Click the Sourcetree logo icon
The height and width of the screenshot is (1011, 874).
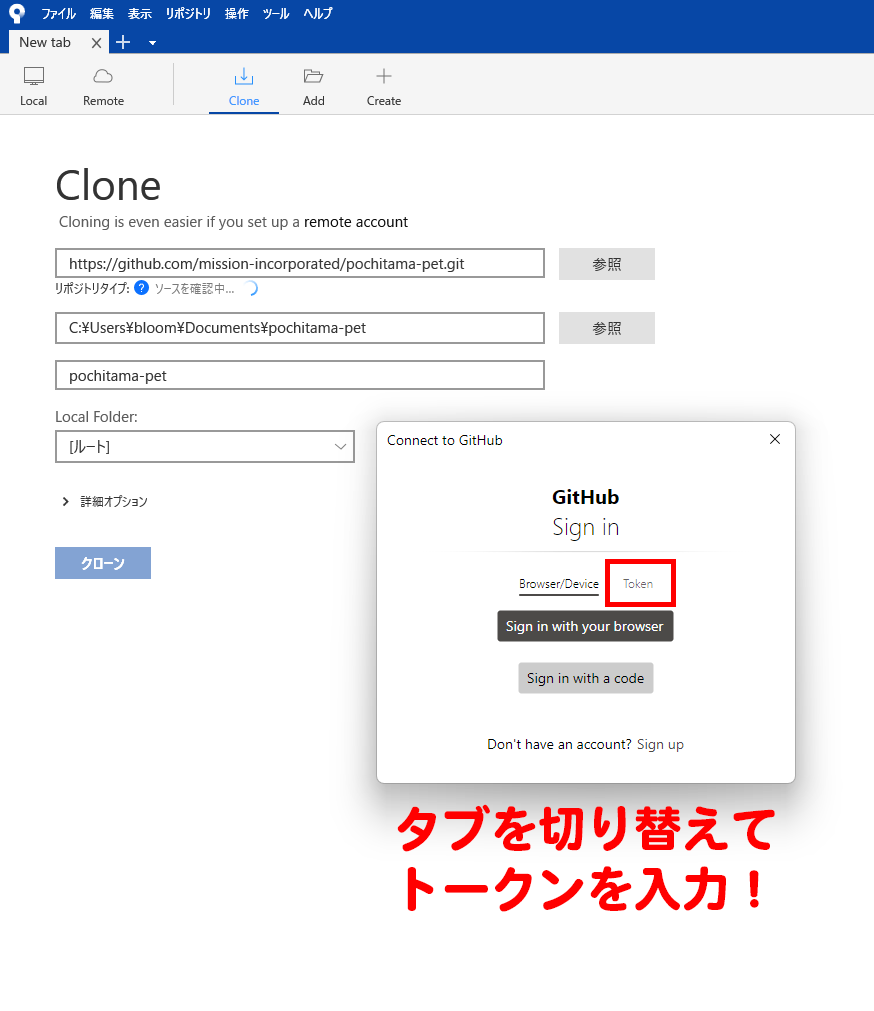[x=16, y=13]
